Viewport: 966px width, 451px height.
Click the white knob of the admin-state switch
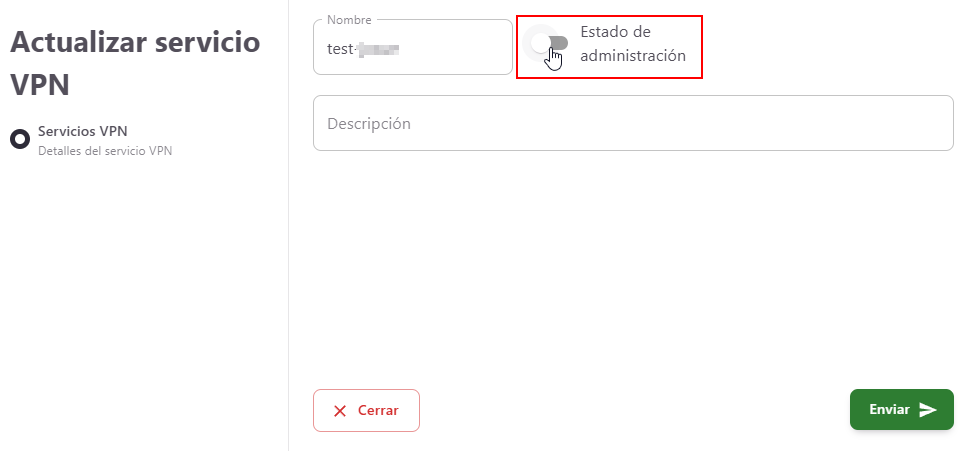[x=541, y=44]
